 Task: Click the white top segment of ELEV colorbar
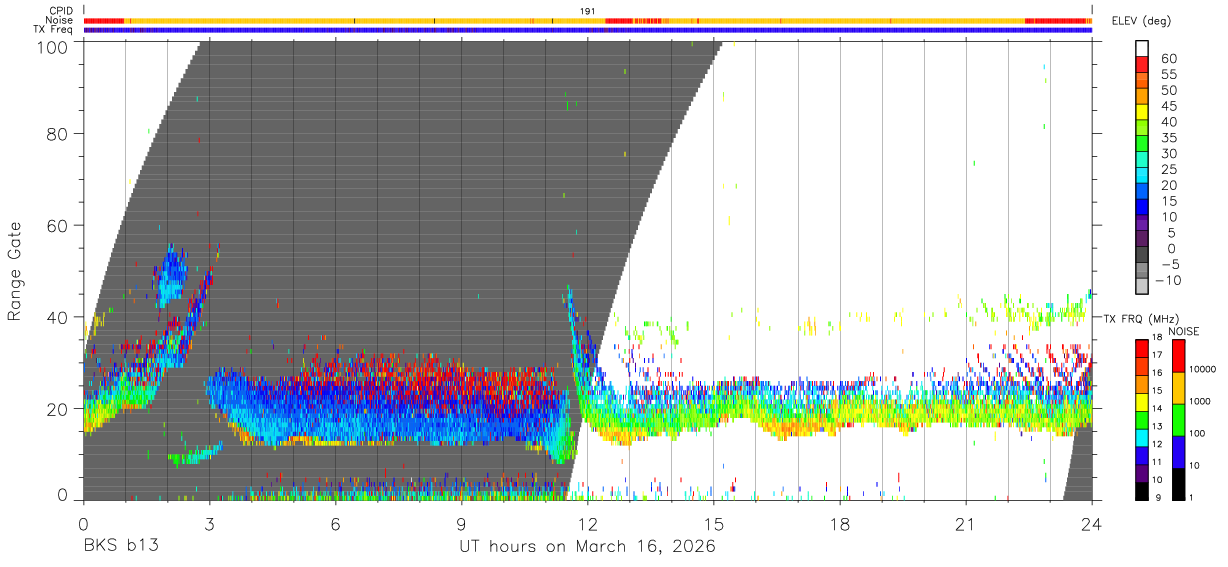click(1142, 48)
